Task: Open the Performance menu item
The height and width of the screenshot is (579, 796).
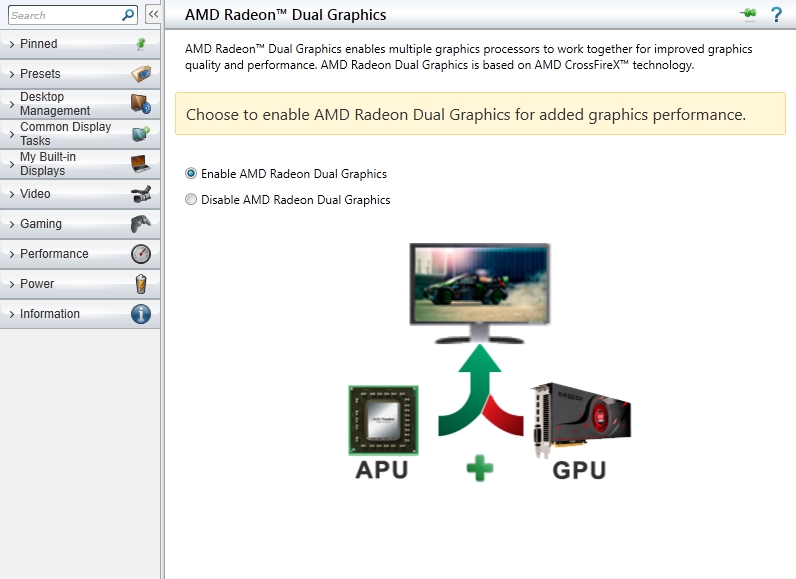Action: tap(80, 254)
